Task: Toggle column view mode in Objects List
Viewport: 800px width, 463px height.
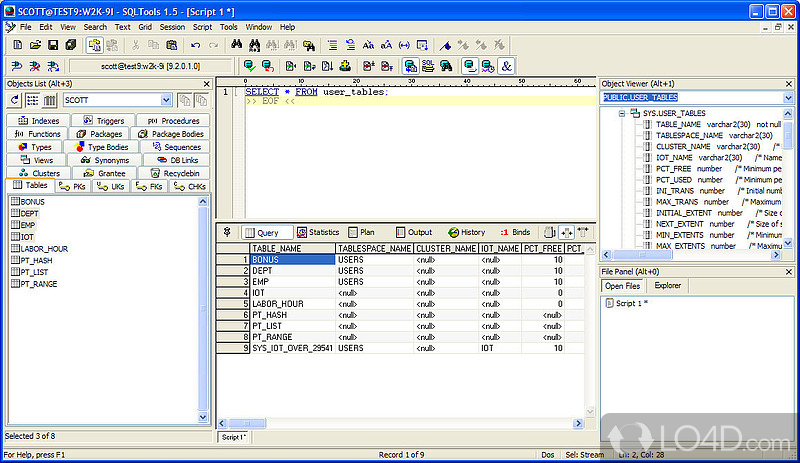Action: tap(49, 100)
